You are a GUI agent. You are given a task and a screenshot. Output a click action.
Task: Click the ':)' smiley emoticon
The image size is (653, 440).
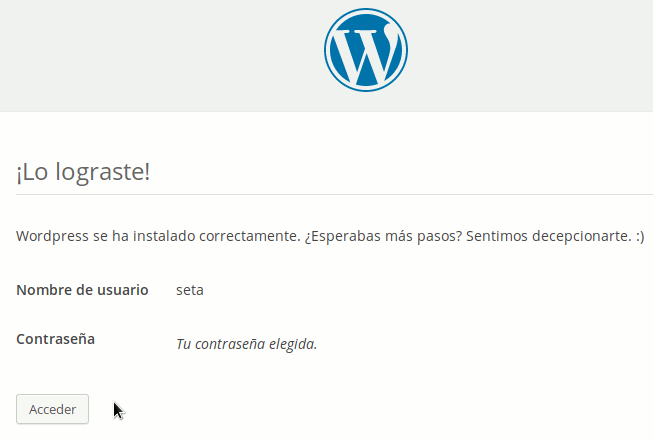pyautogui.click(x=640, y=236)
